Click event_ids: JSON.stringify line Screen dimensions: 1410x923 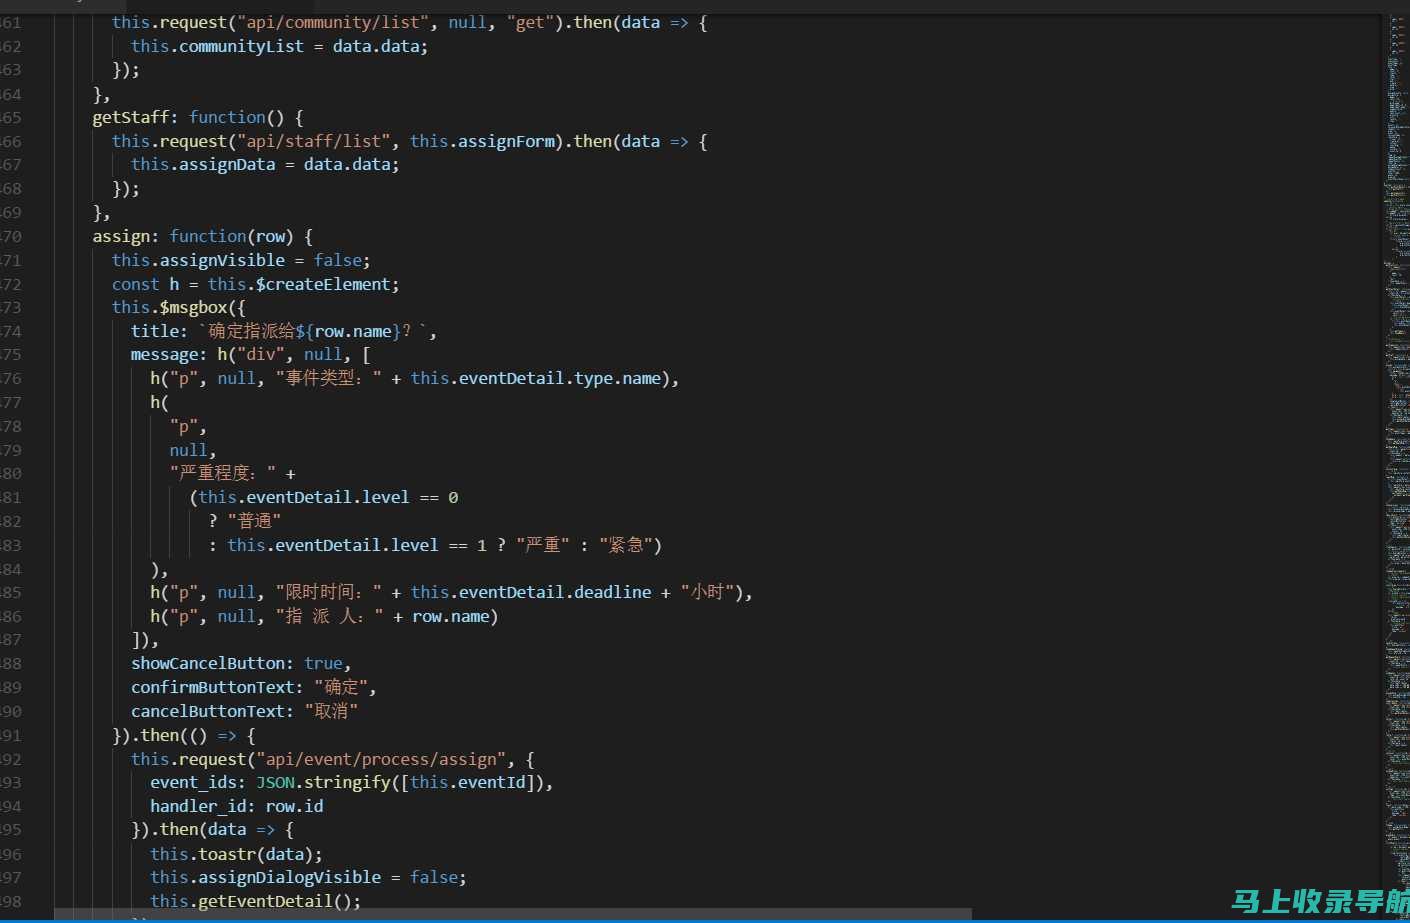point(352,782)
